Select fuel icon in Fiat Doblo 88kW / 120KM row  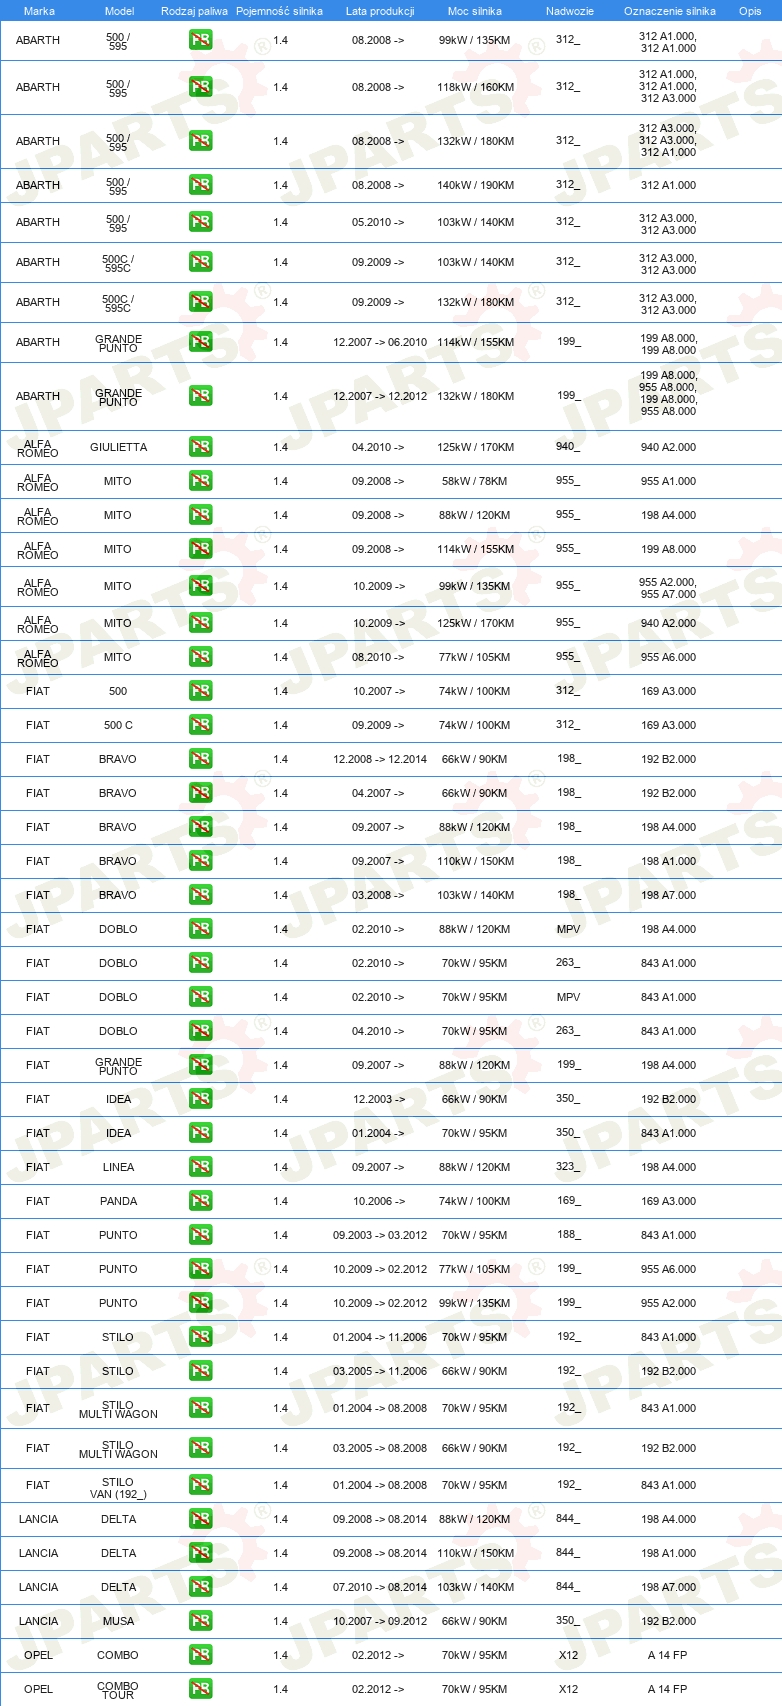coord(200,929)
